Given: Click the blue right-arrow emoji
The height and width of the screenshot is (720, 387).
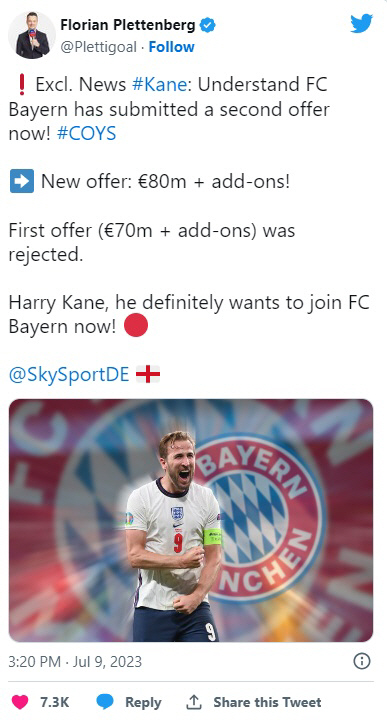Looking at the screenshot, I should 22,181.
